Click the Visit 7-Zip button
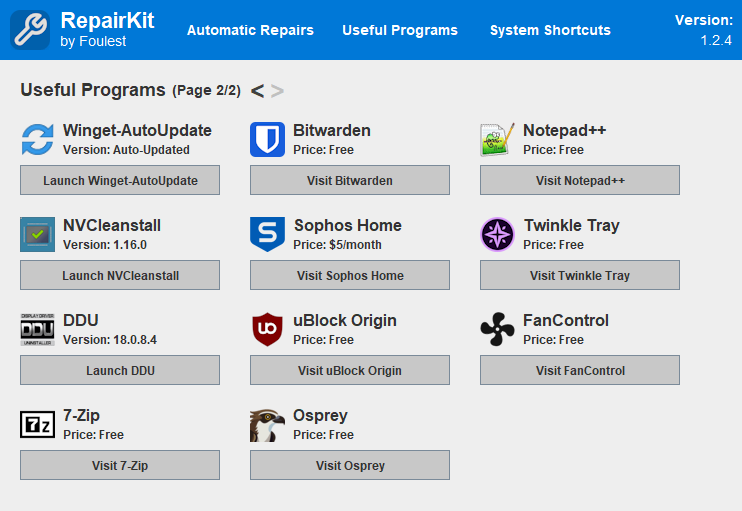The width and height of the screenshot is (742, 511). tap(120, 466)
